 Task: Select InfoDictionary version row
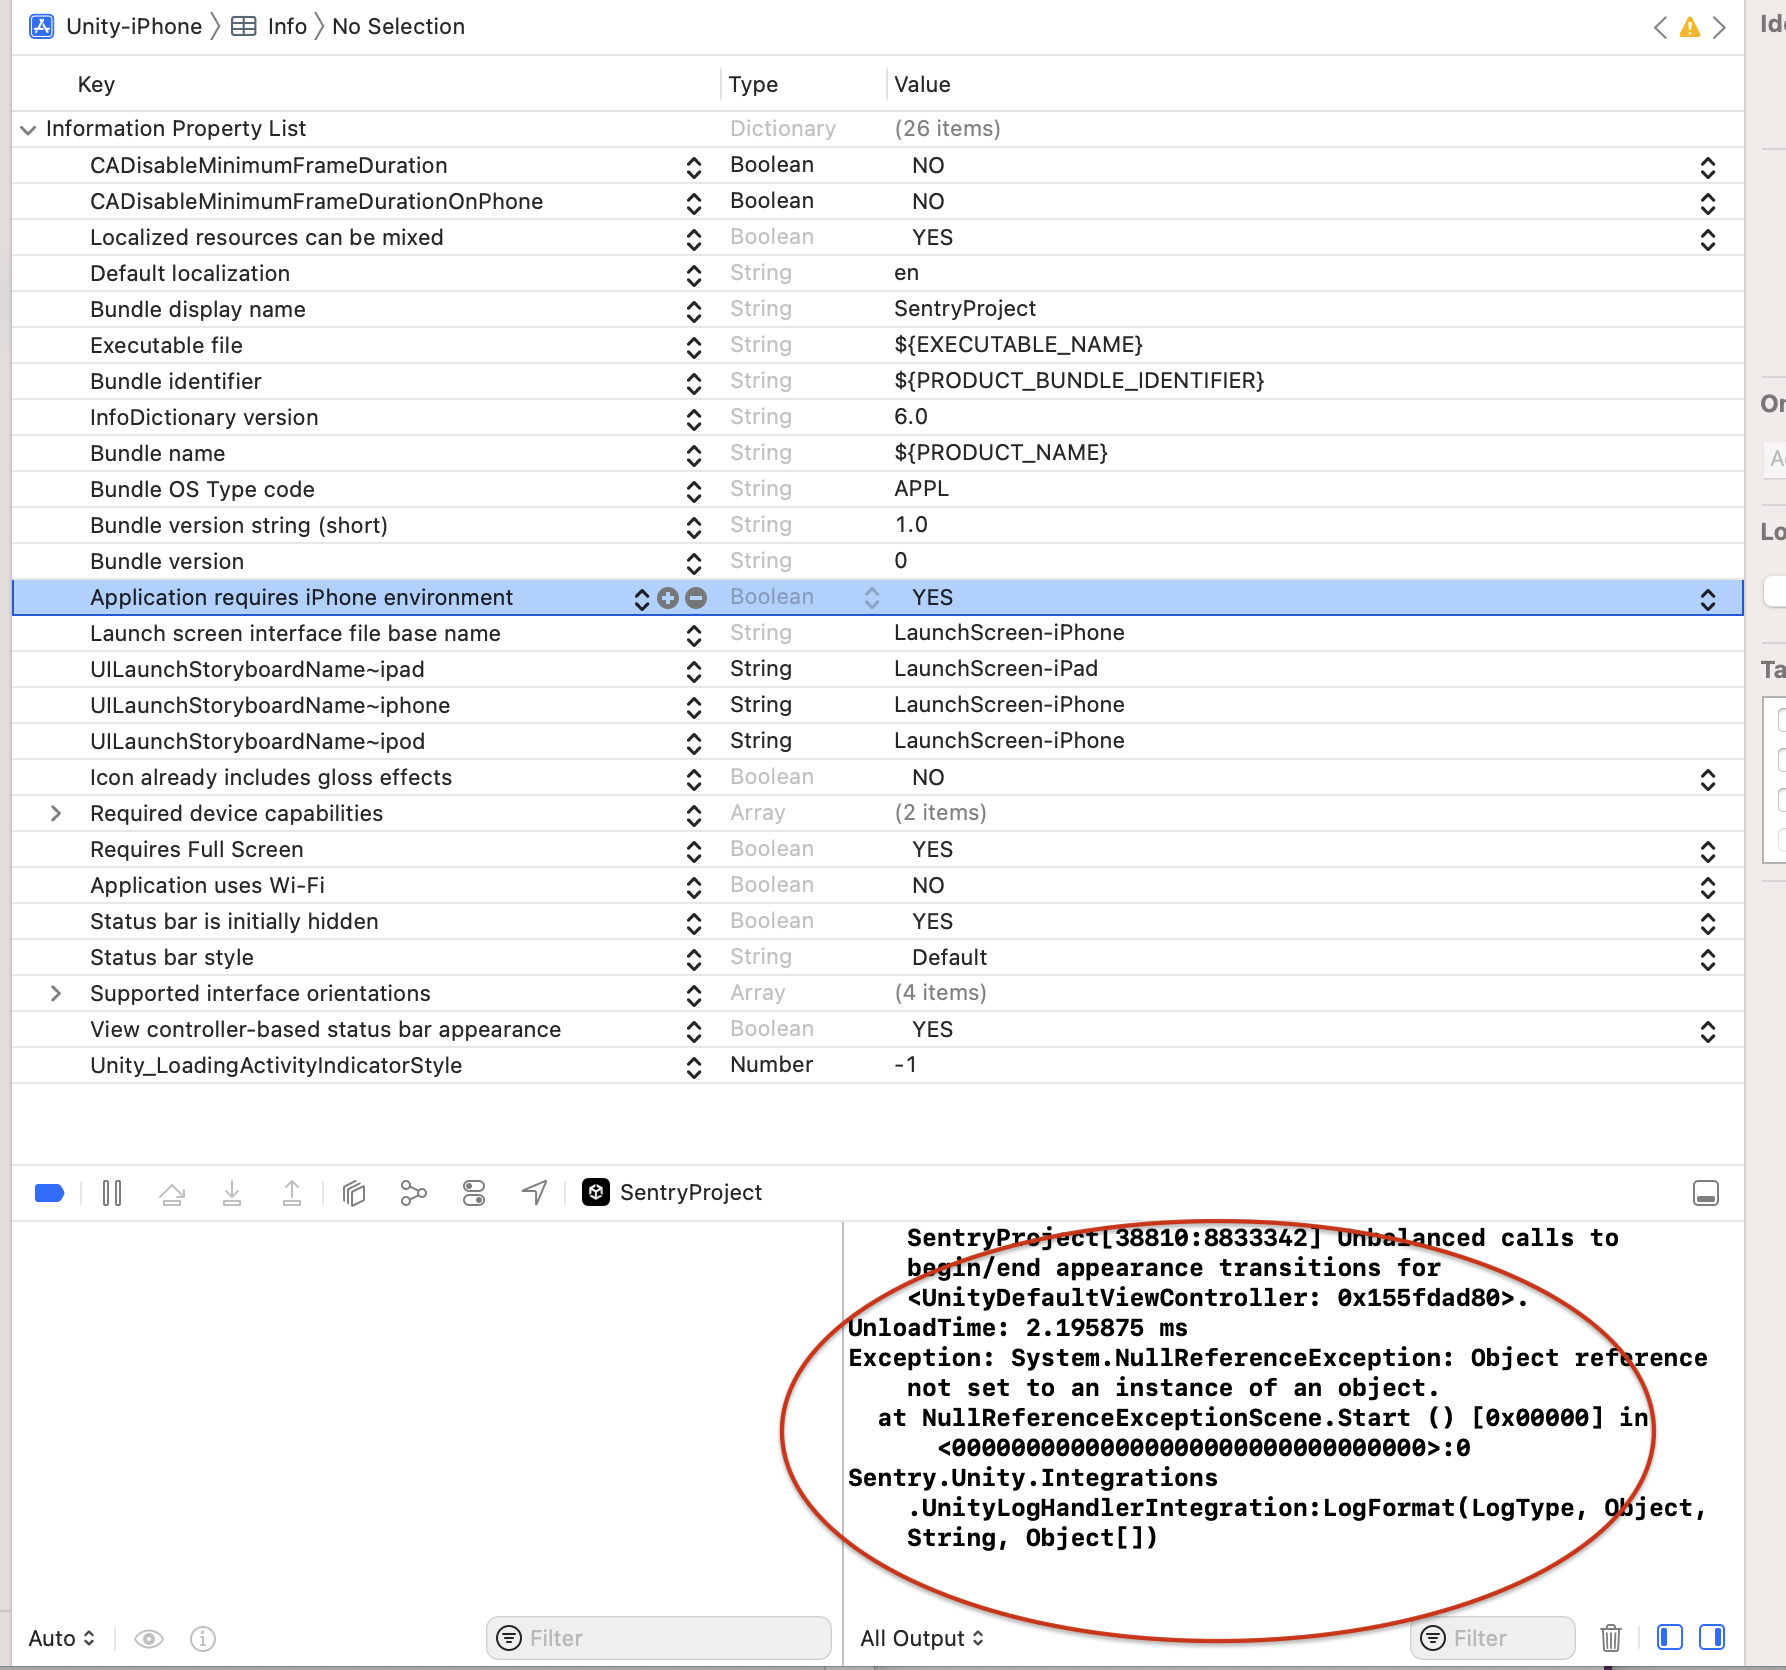[x=877, y=417]
